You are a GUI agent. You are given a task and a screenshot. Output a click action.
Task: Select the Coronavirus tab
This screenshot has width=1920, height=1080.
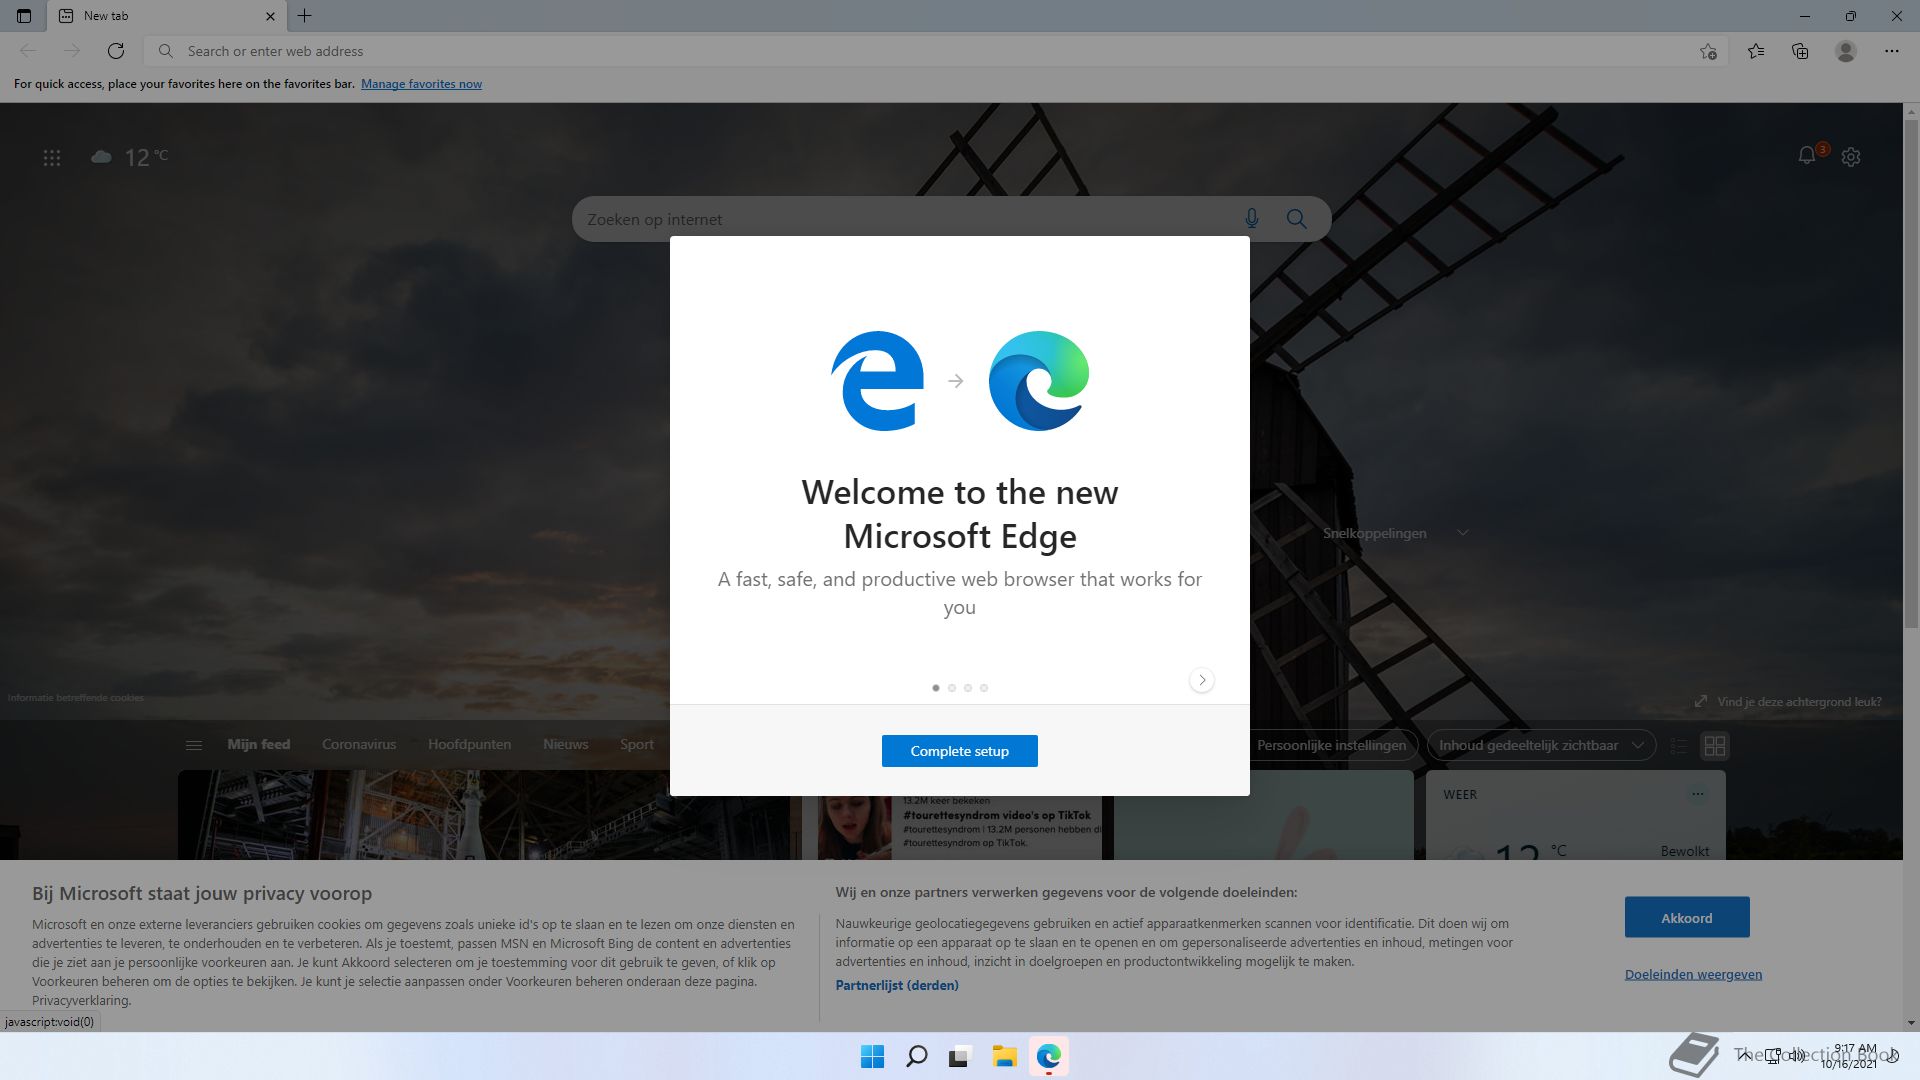[x=359, y=744]
